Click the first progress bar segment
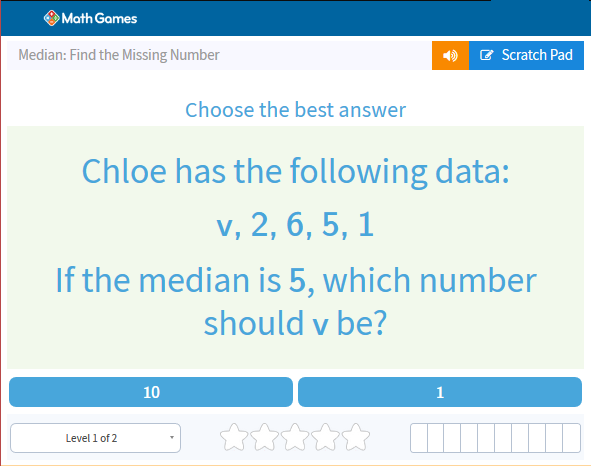 coord(419,438)
